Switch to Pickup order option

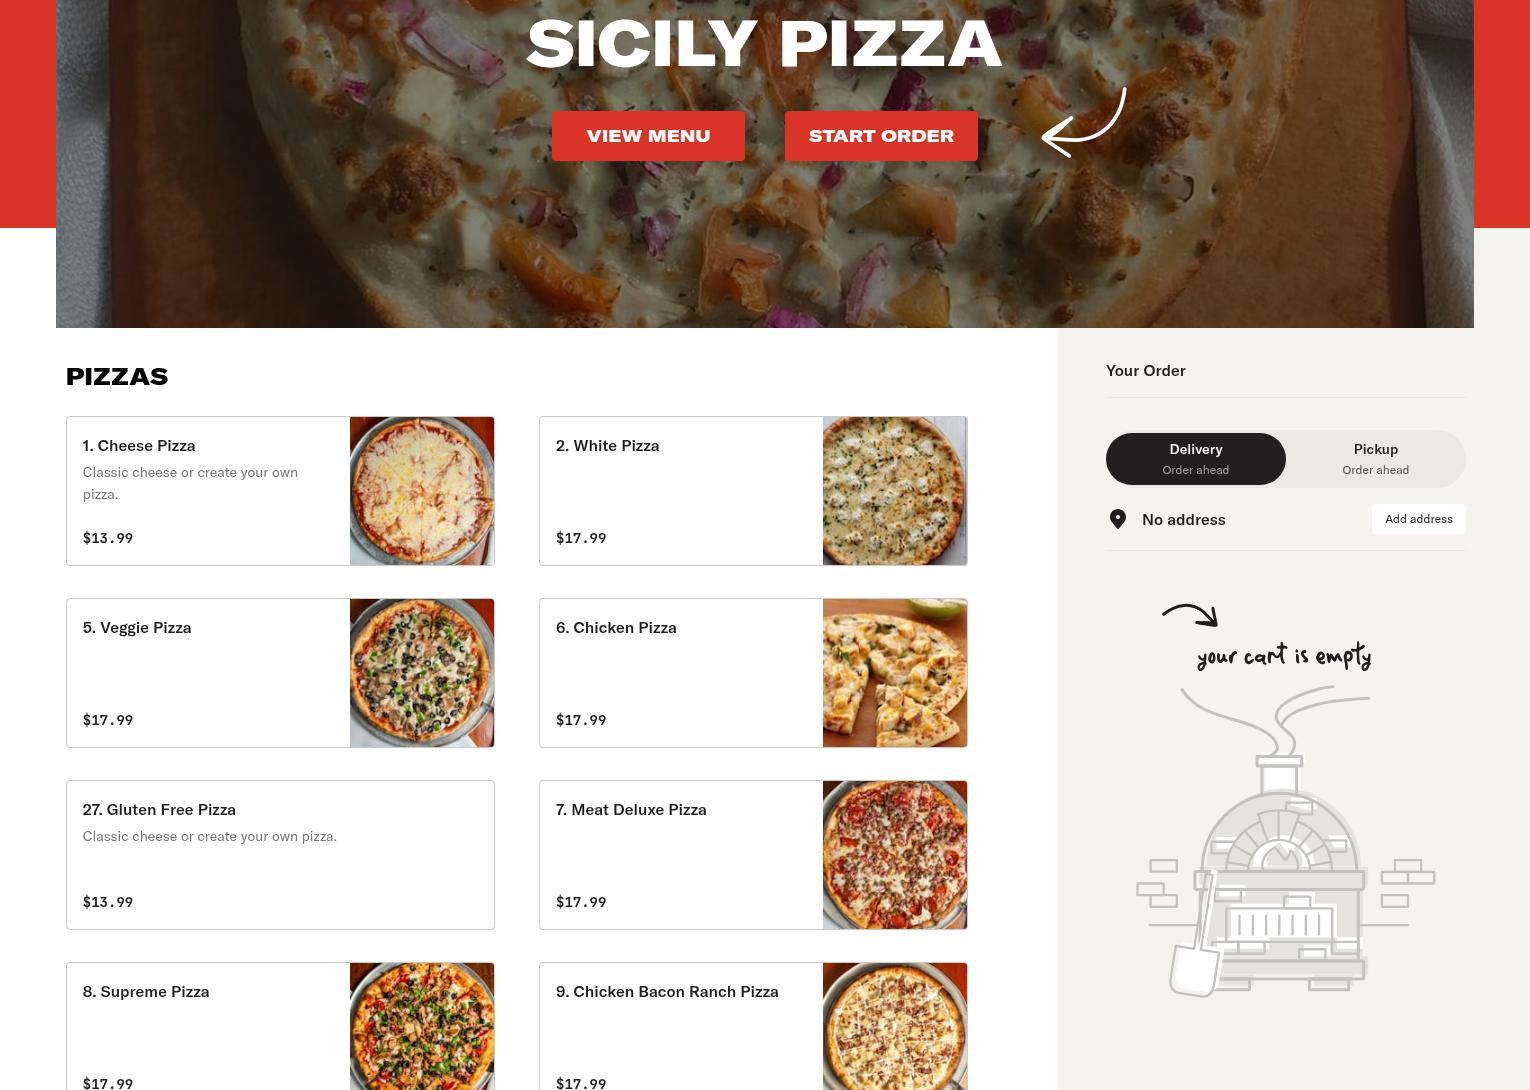click(x=1376, y=459)
